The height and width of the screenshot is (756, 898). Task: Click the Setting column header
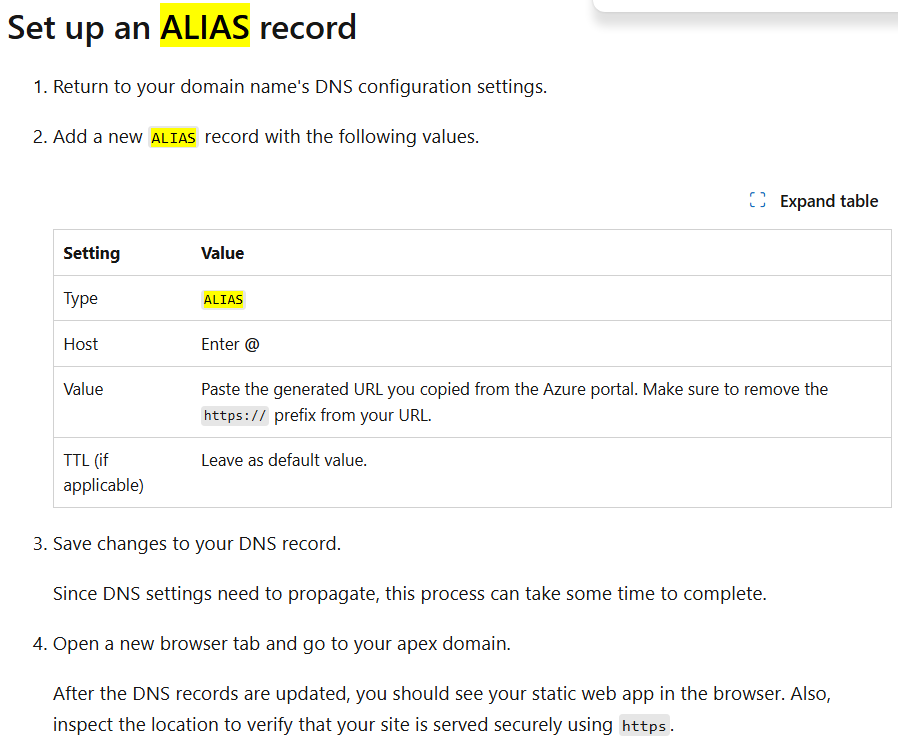point(92,253)
